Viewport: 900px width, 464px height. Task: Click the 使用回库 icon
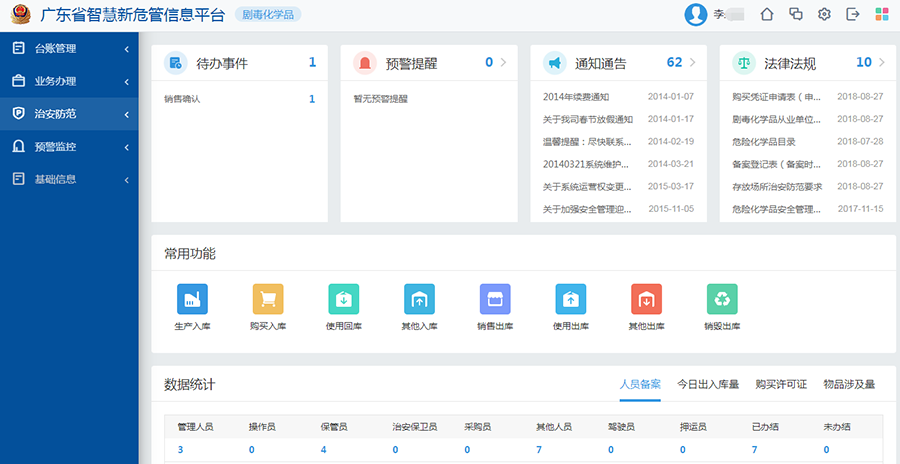coord(344,299)
